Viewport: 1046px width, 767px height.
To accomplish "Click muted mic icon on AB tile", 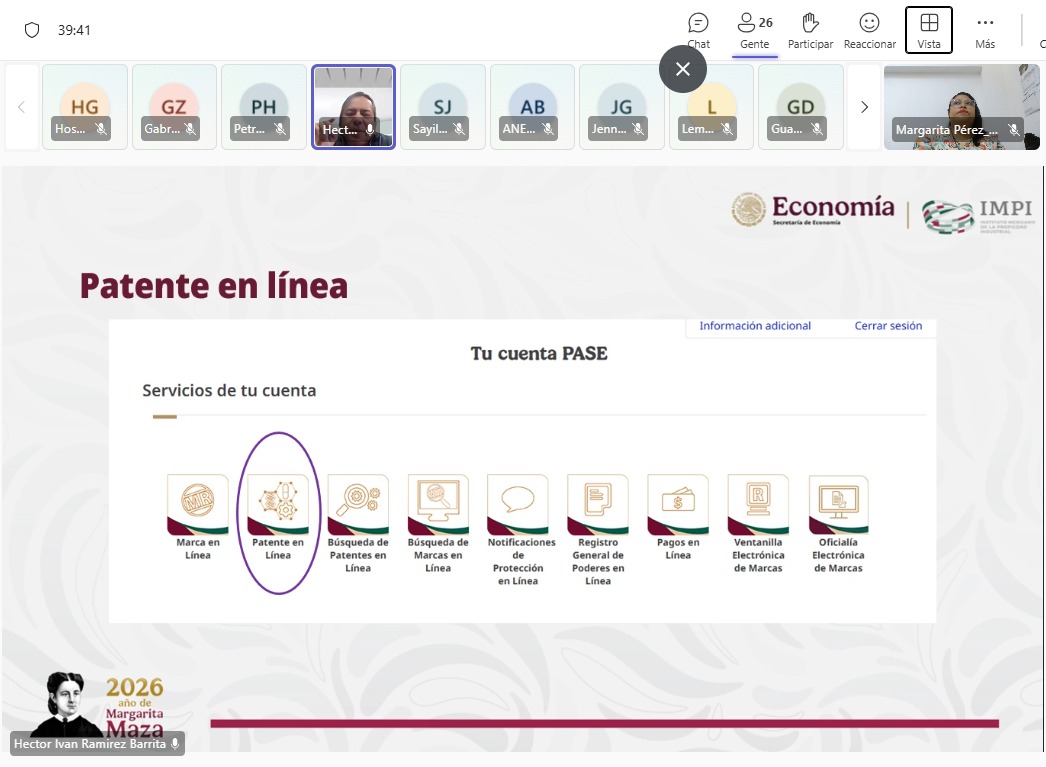I will [x=548, y=129].
